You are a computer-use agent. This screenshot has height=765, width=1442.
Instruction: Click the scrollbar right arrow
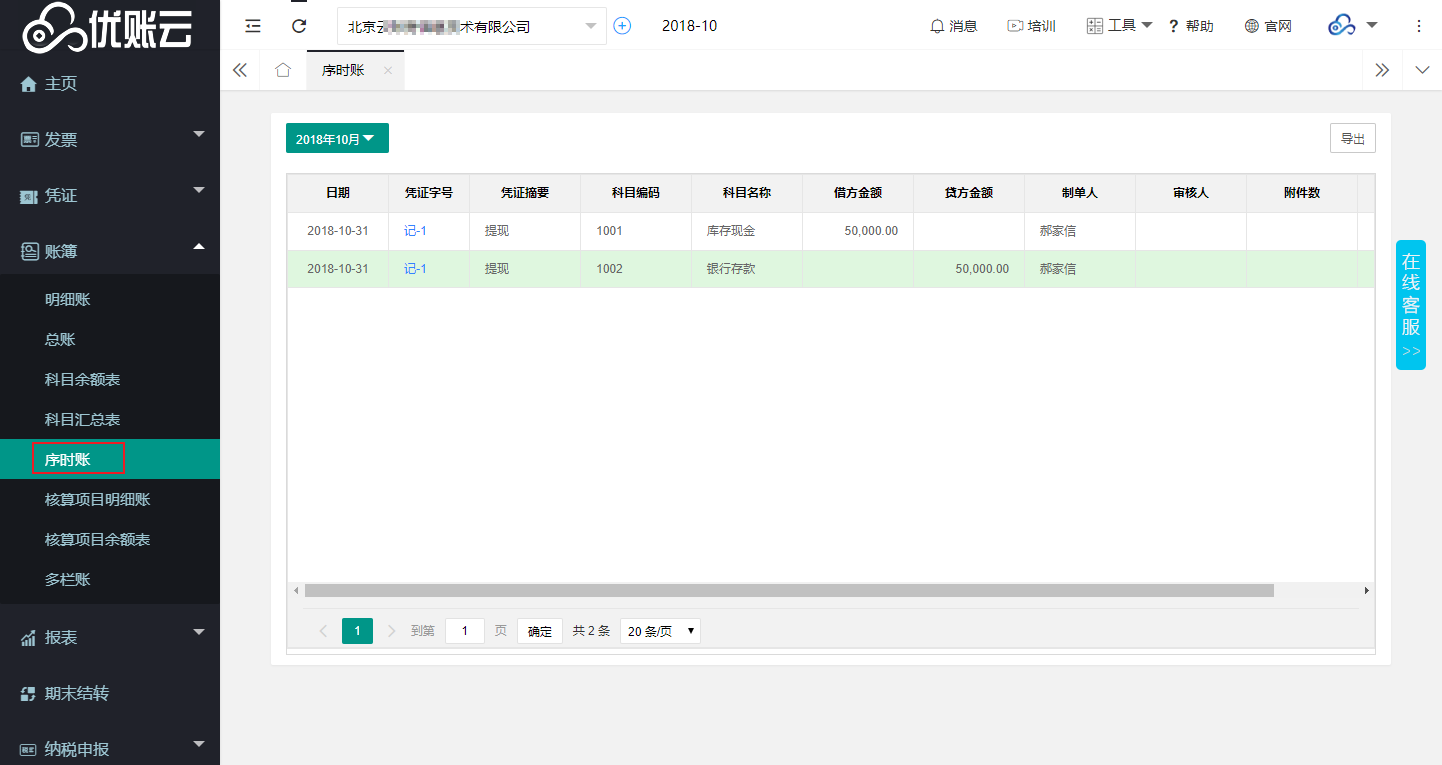tap(1366, 591)
